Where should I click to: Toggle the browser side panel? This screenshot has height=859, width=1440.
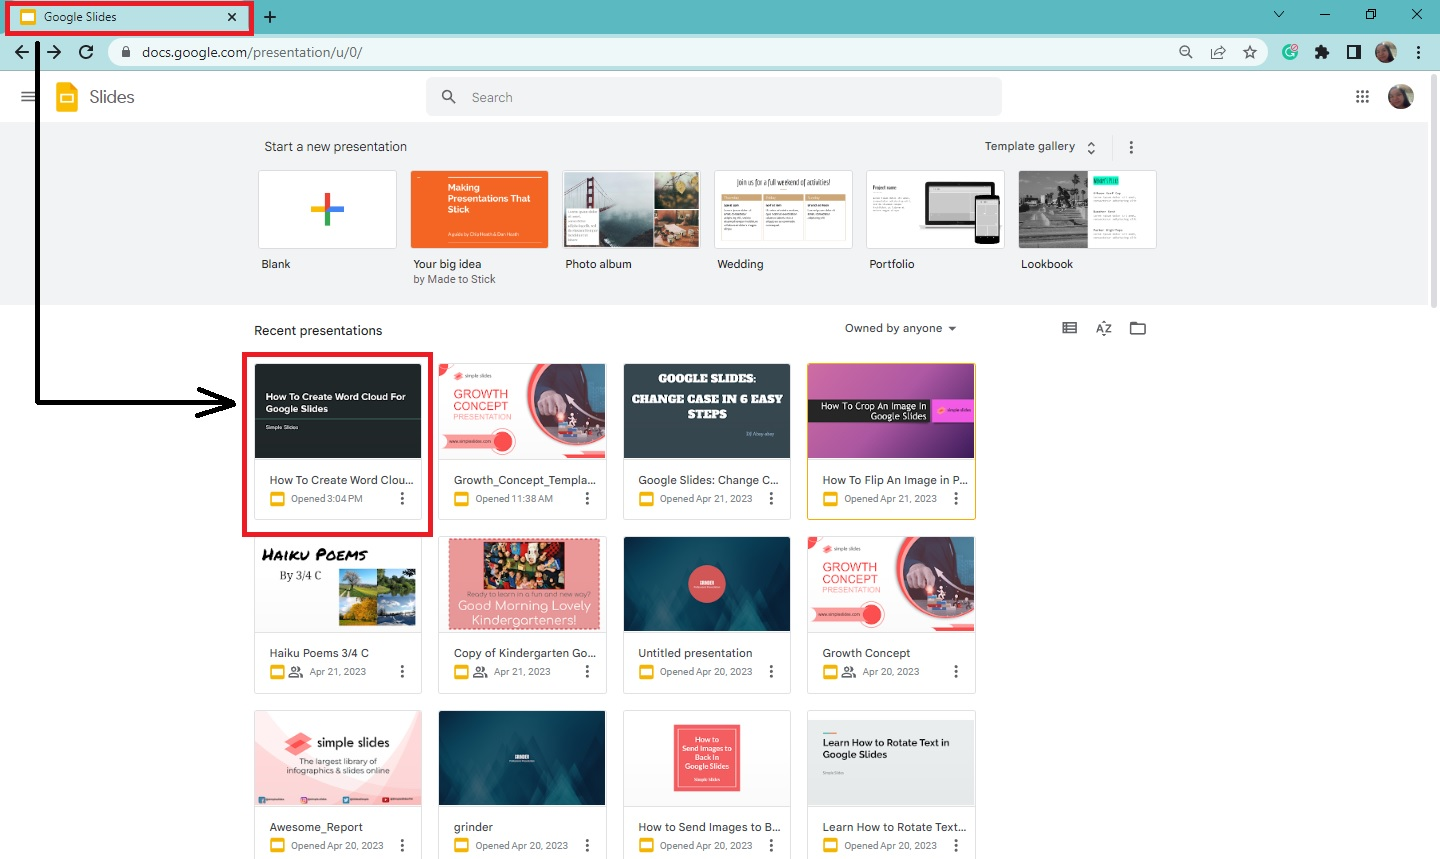pyautogui.click(x=1354, y=52)
